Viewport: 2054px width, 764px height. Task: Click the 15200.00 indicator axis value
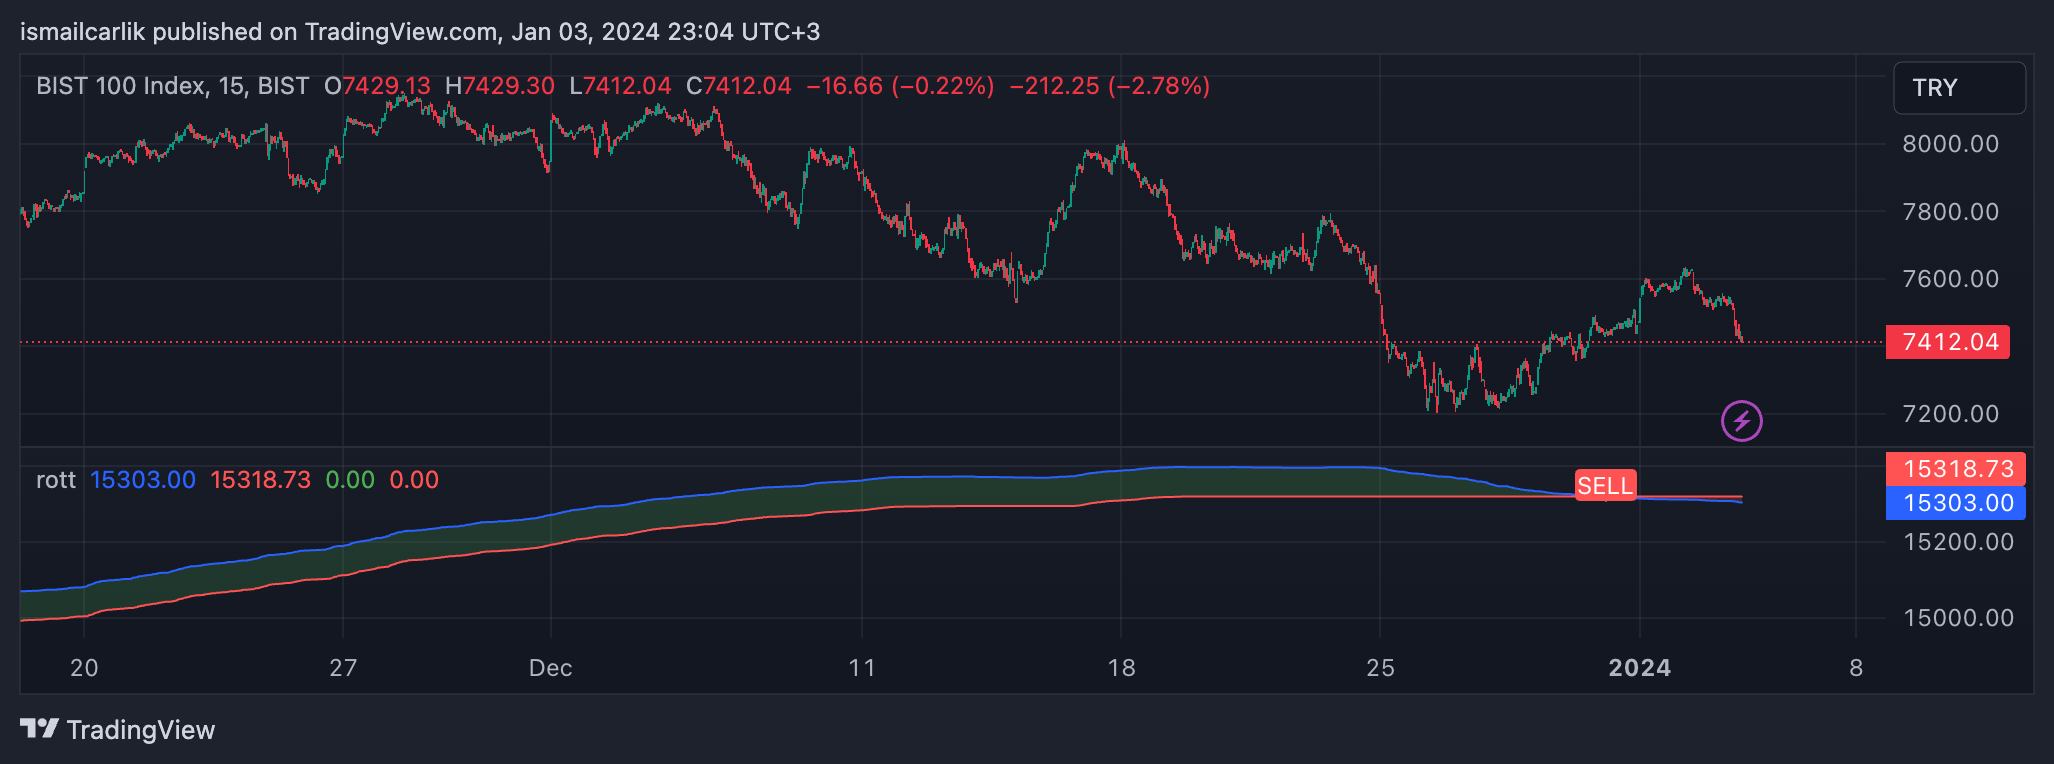click(x=1958, y=542)
